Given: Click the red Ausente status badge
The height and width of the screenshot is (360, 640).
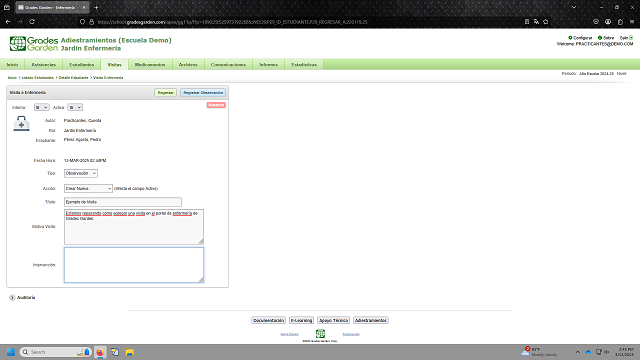Looking at the screenshot, I should [216, 105].
